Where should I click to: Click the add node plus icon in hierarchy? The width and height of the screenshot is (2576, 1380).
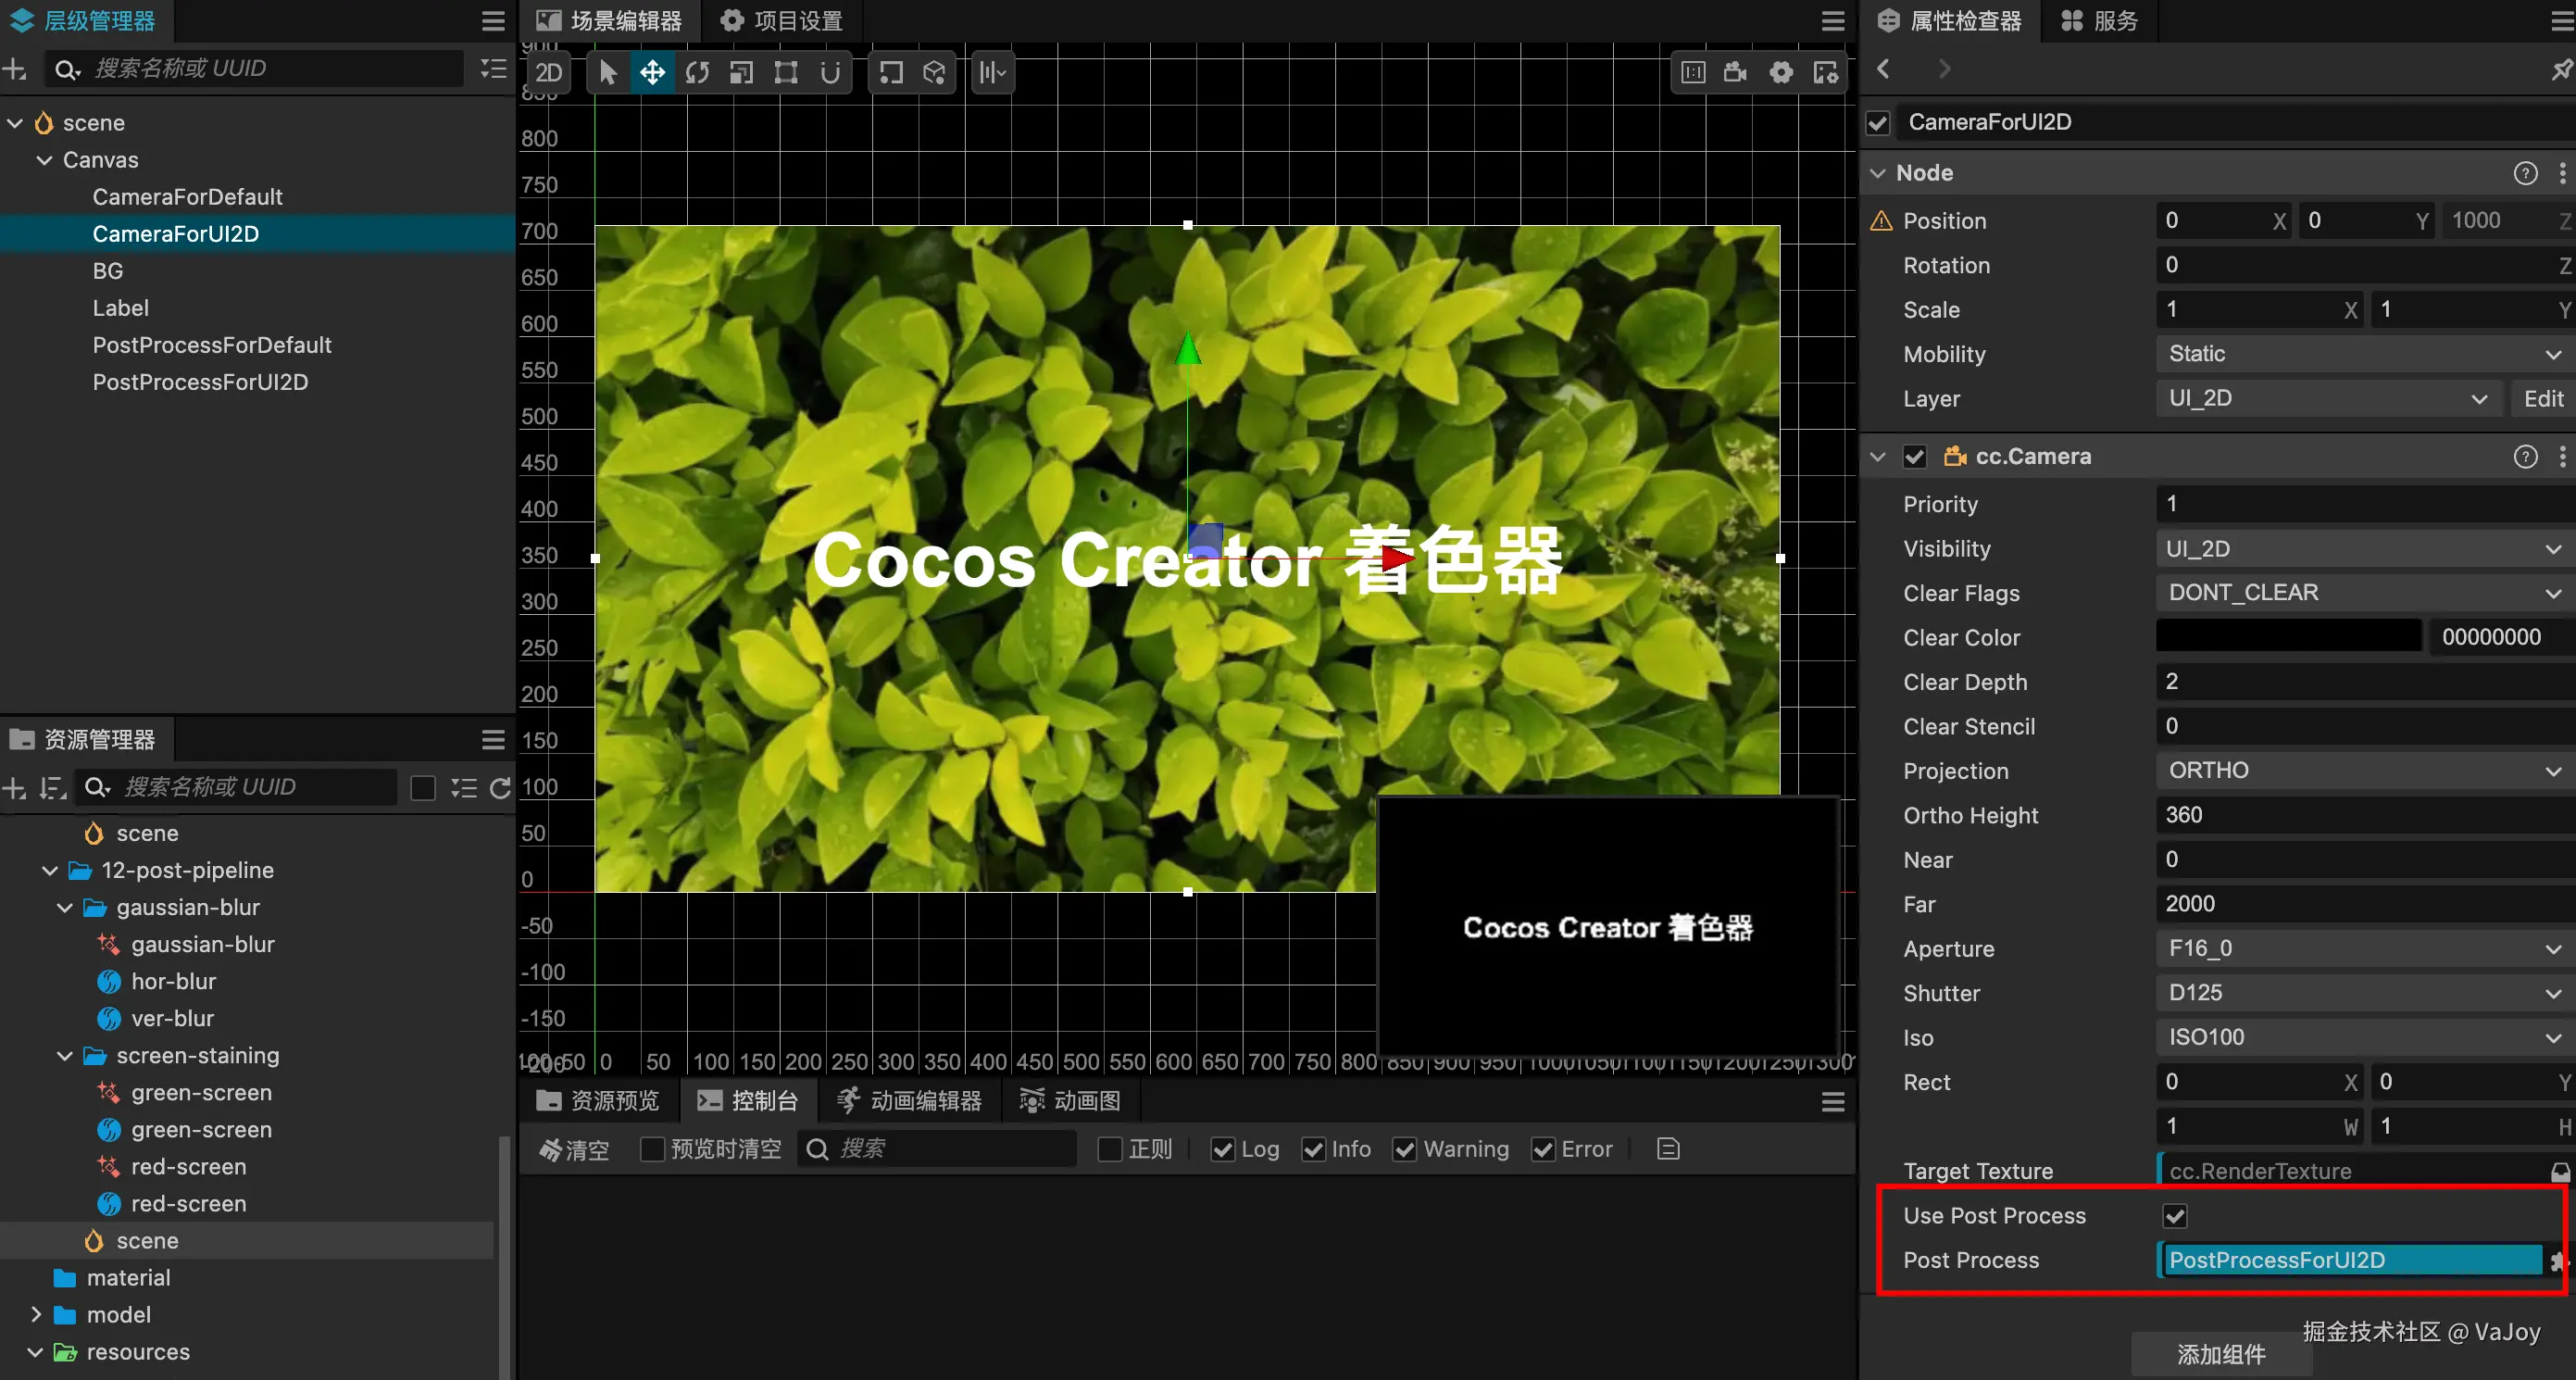pos(14,69)
